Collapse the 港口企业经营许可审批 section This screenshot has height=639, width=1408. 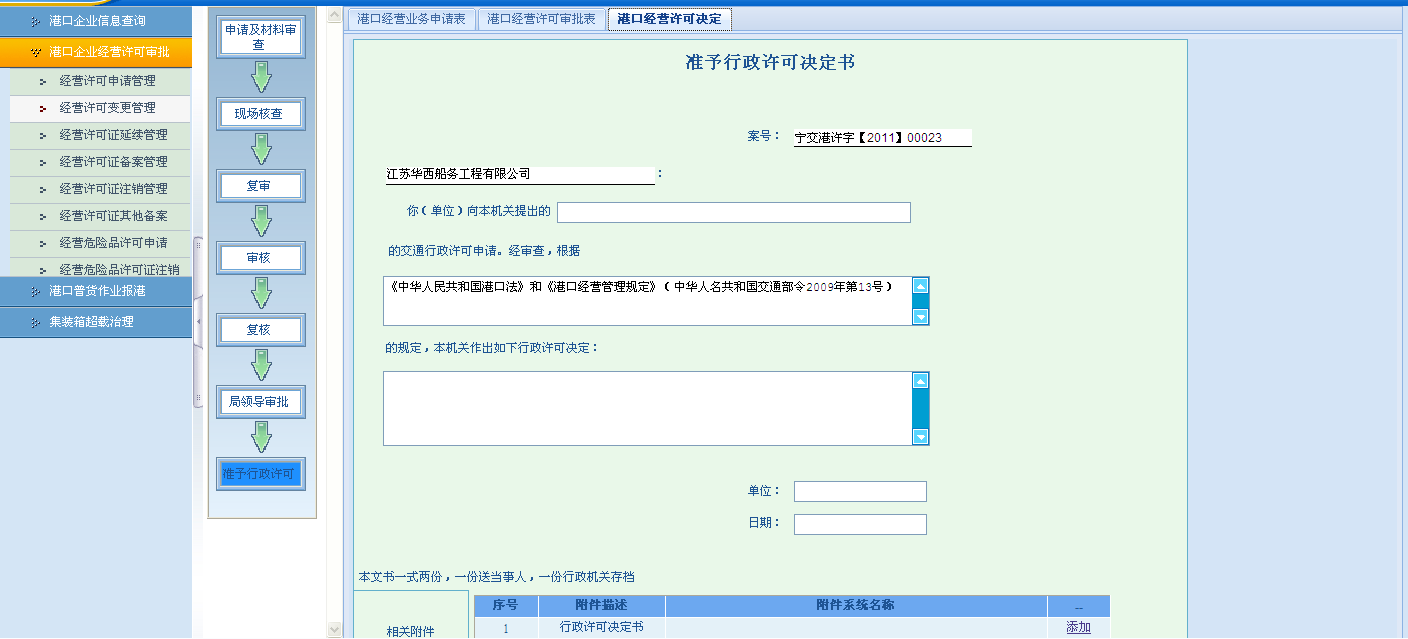point(96,52)
